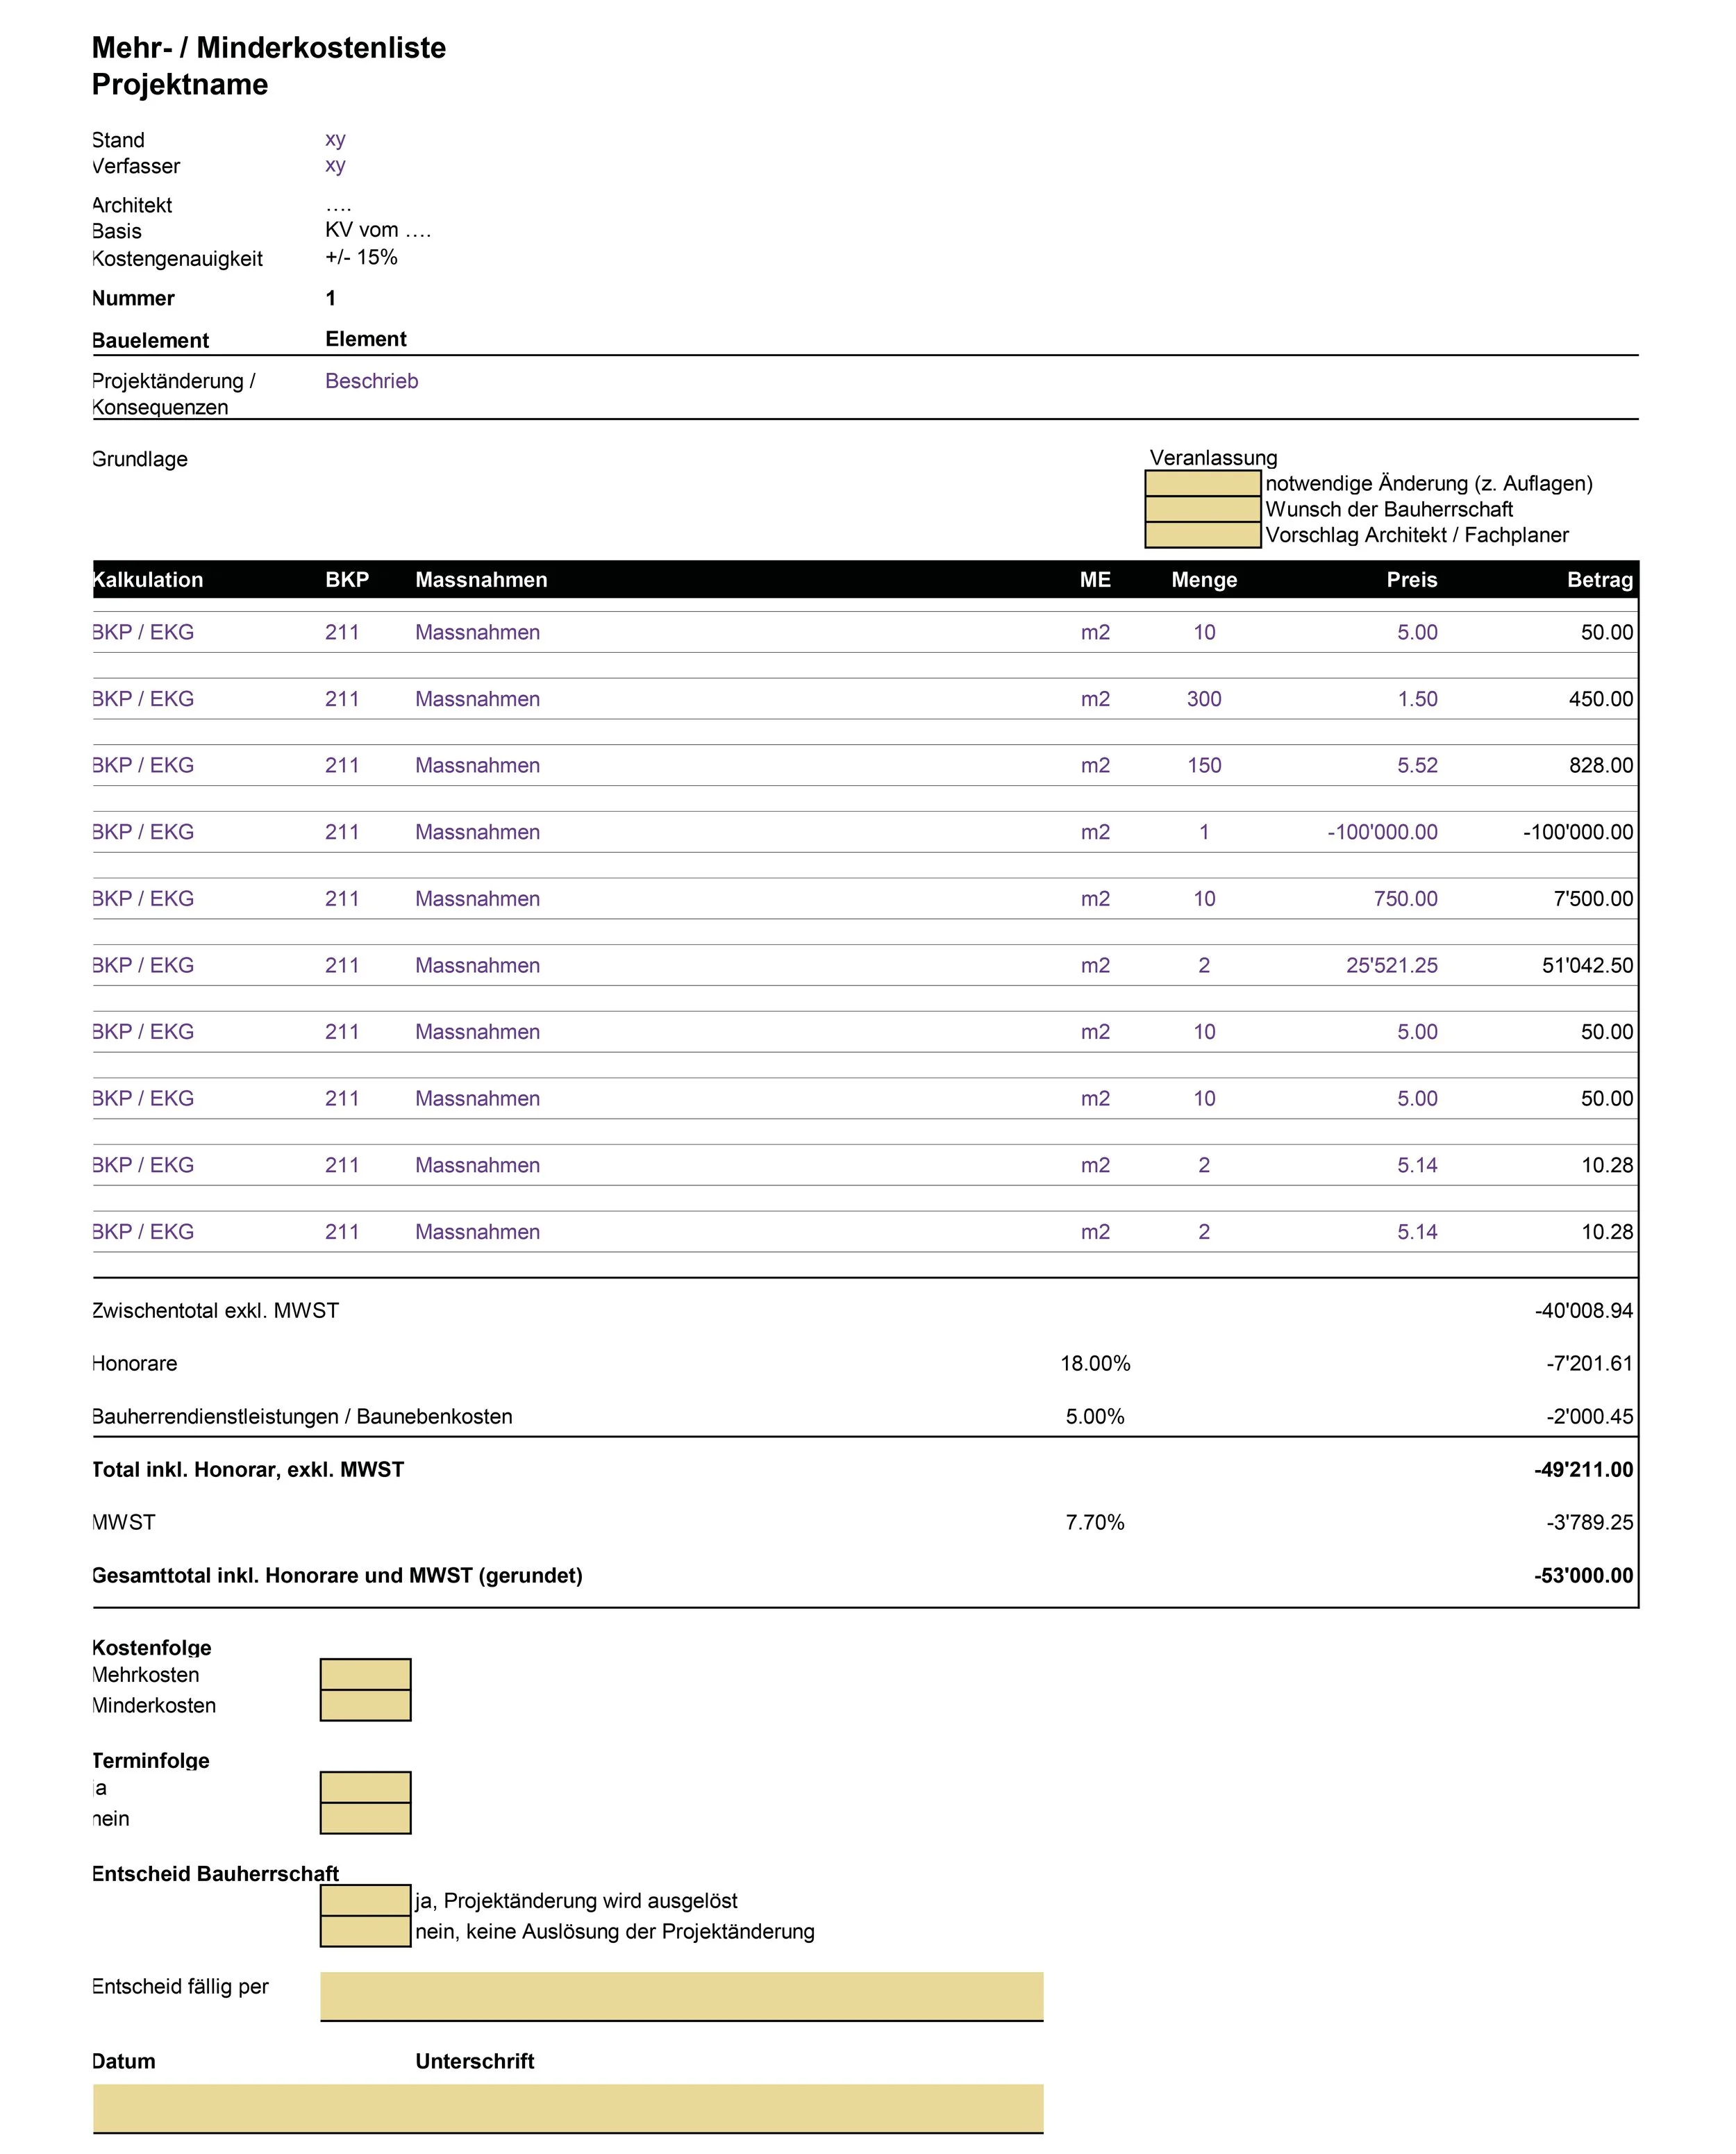Select the Kalkulation column header

148,580
